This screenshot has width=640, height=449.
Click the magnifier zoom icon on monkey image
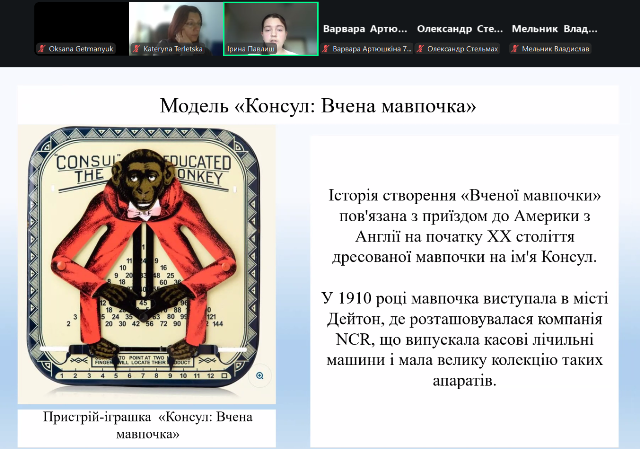(x=260, y=376)
